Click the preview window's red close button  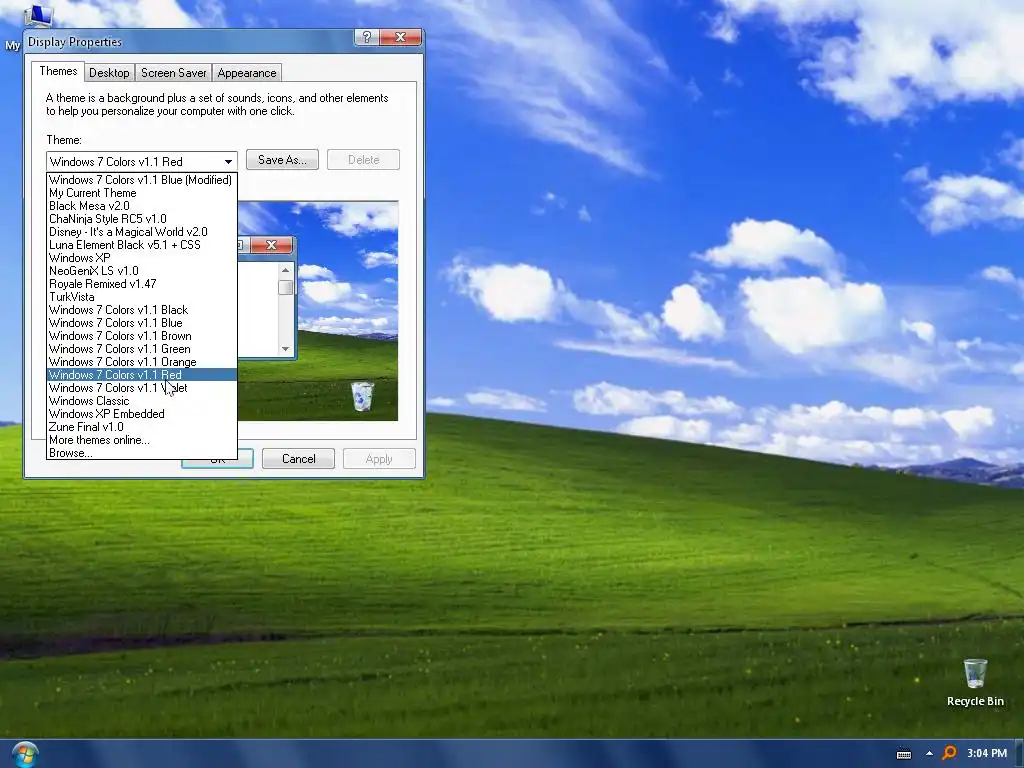(272, 245)
